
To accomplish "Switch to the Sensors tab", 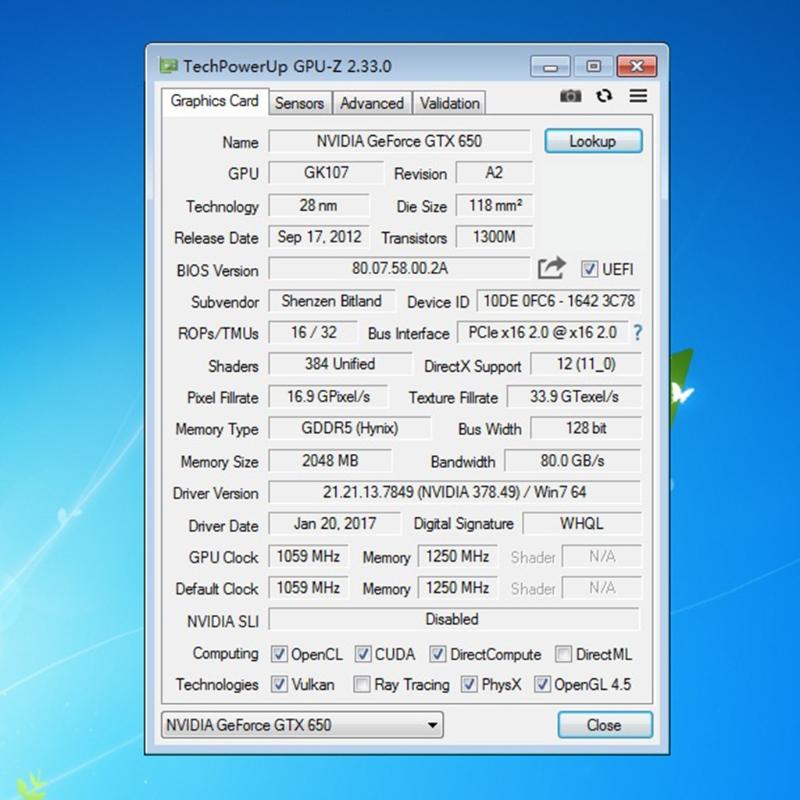I will pyautogui.click(x=299, y=103).
